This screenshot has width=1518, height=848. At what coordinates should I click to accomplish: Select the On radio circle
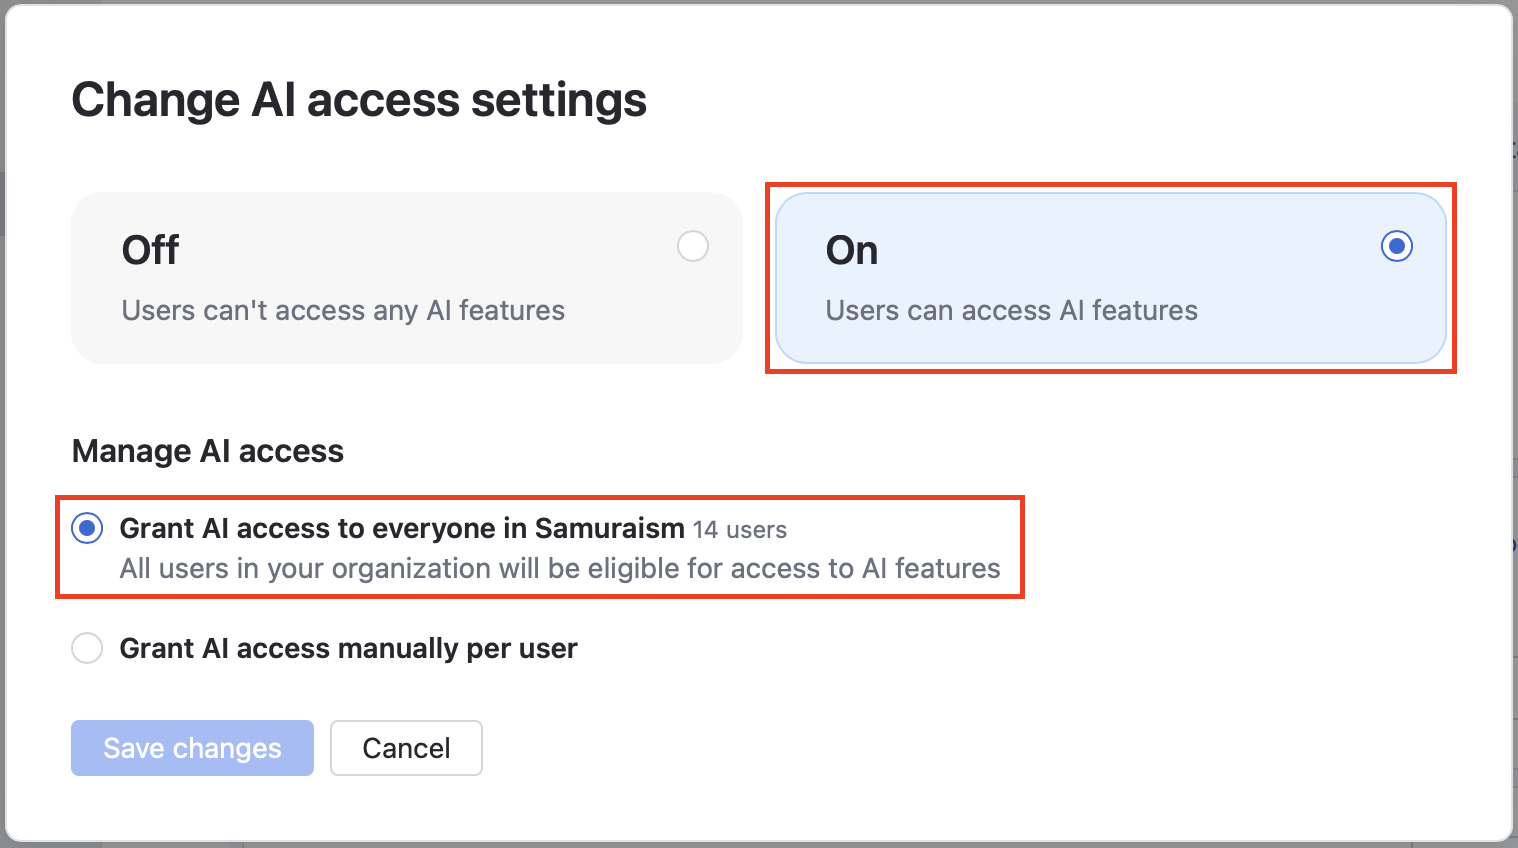pos(1397,246)
